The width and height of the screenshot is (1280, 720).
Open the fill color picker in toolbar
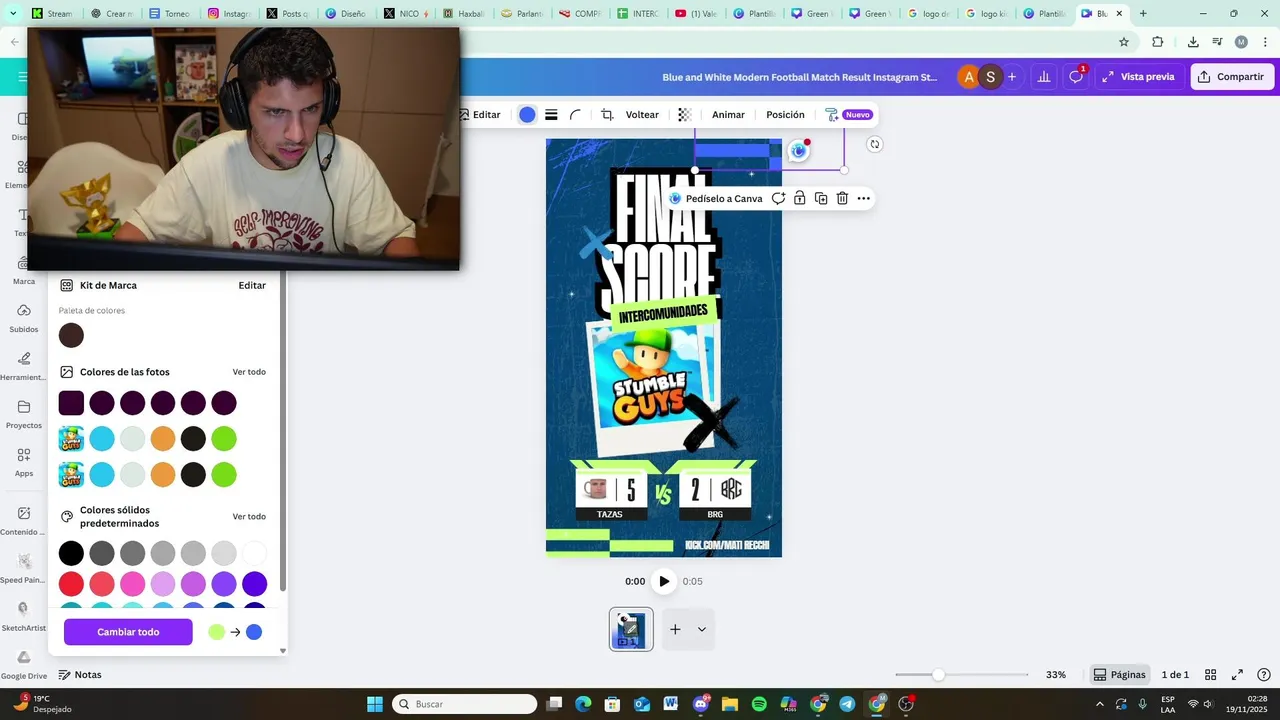tap(527, 115)
